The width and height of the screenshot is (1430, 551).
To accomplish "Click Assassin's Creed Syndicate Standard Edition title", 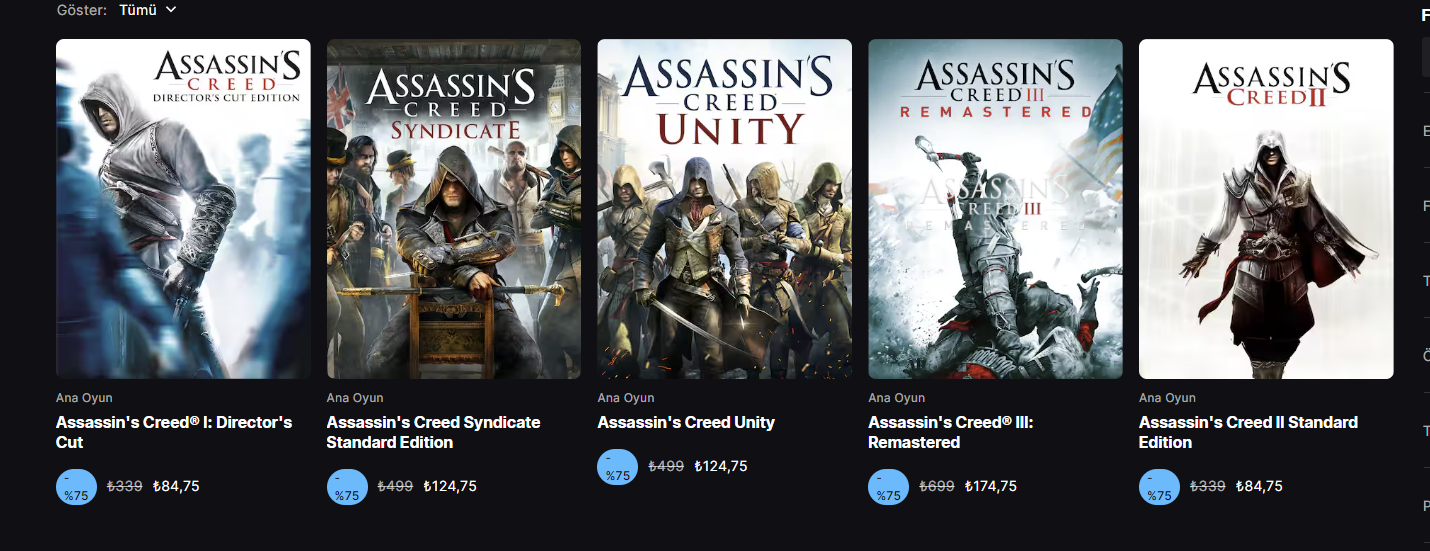I will (433, 432).
